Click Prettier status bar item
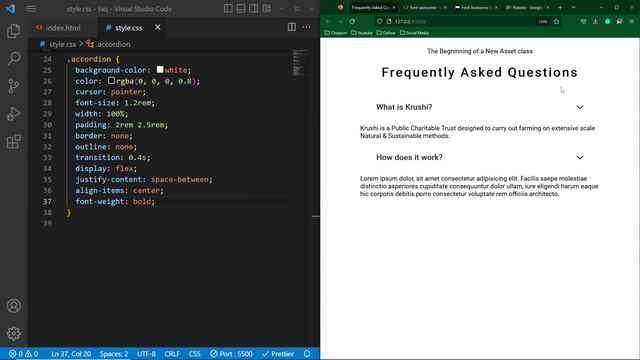 point(278,354)
